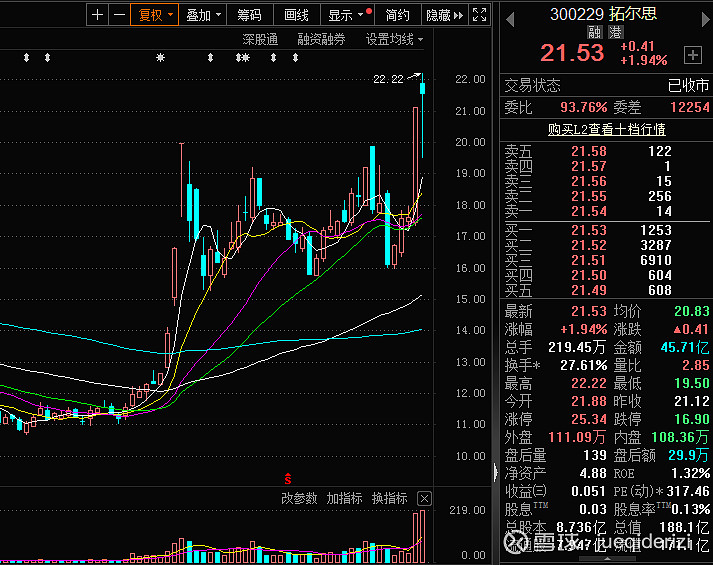Add stock to watchlist with plus icon
713x565 pixels.
692,54
